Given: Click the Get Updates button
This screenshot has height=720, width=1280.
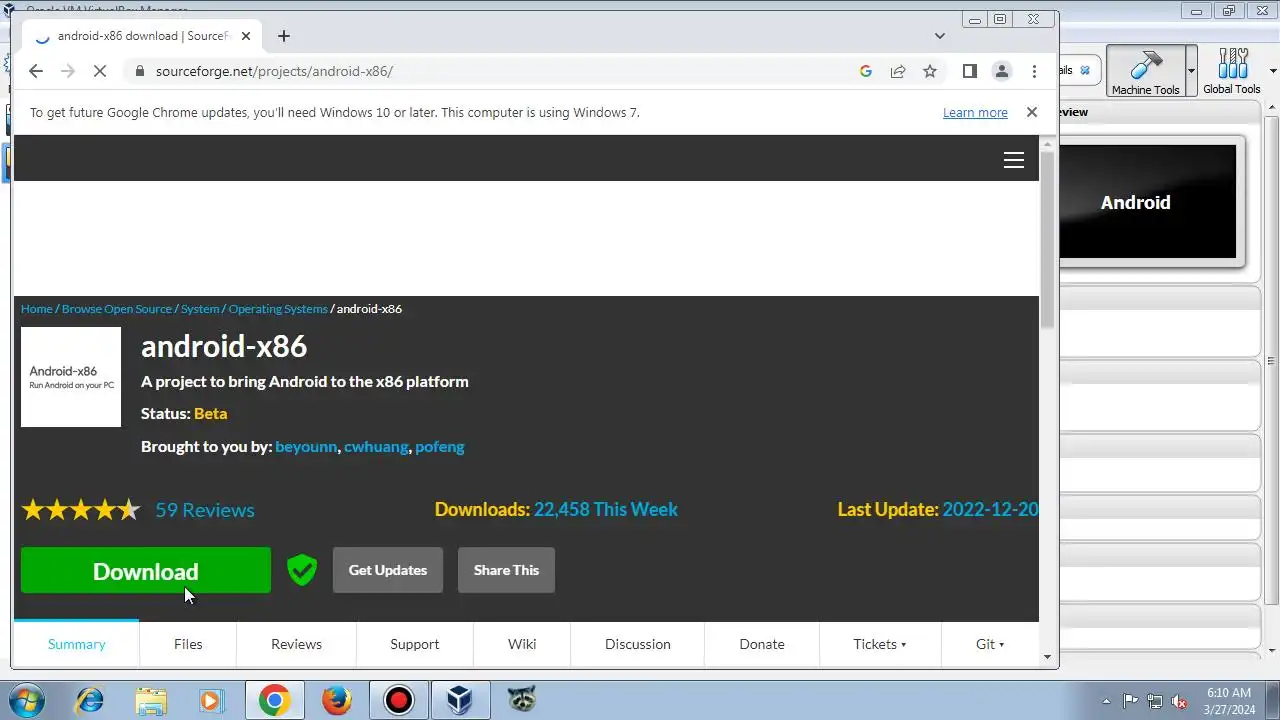Looking at the screenshot, I should 388,570.
